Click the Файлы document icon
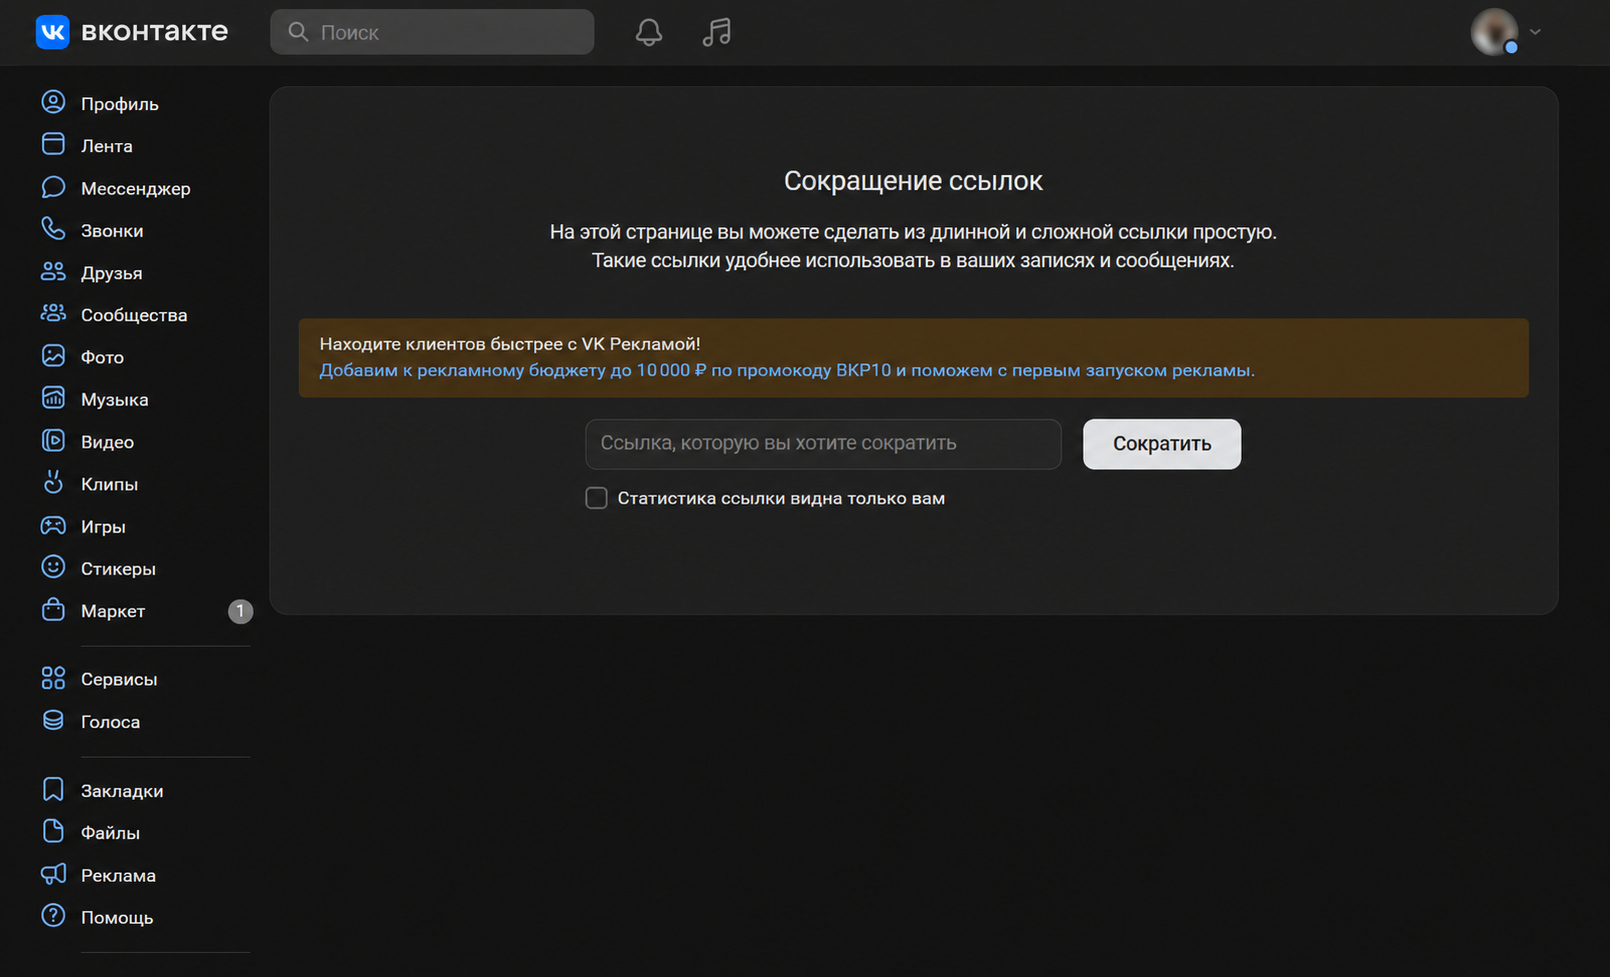This screenshot has height=977, width=1610. 53,832
